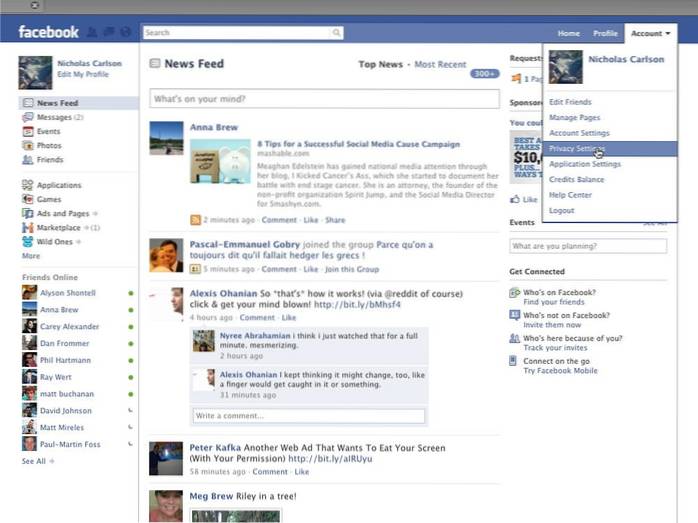Click the Facebook logo in header
Screen dimensions: 698x523
pyautogui.click(x=48, y=33)
